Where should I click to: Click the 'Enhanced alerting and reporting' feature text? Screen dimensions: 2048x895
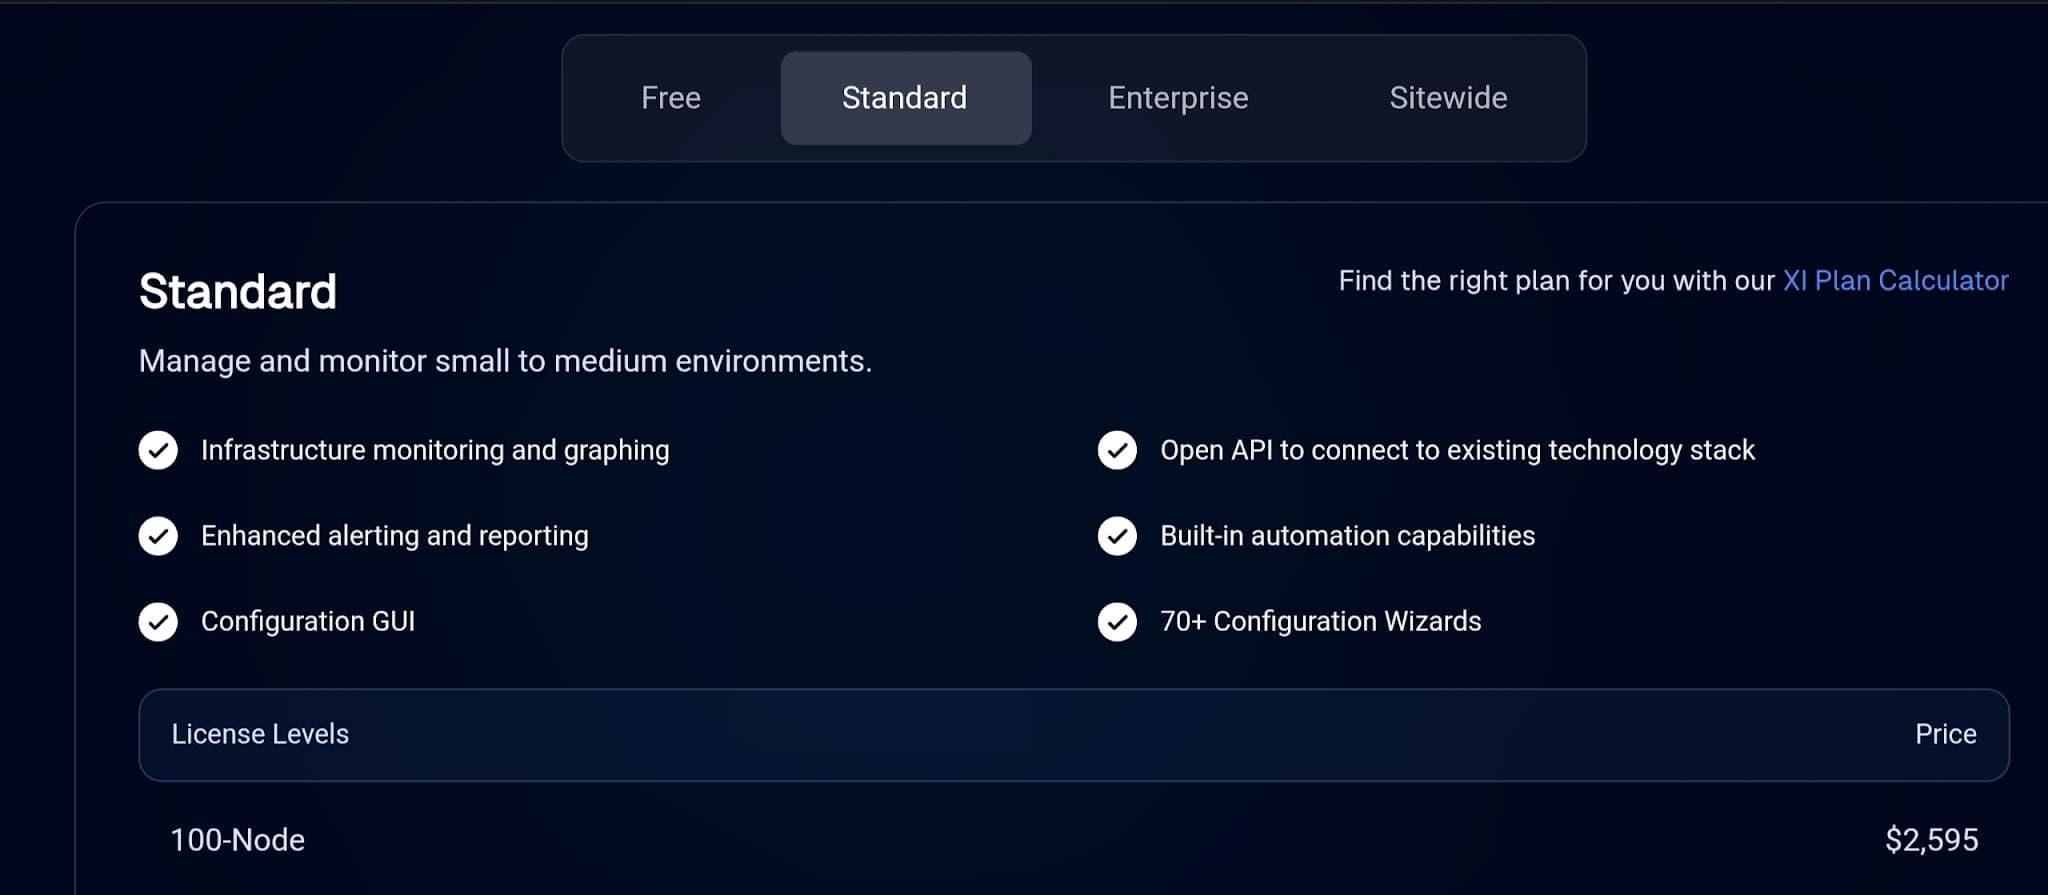[395, 536]
